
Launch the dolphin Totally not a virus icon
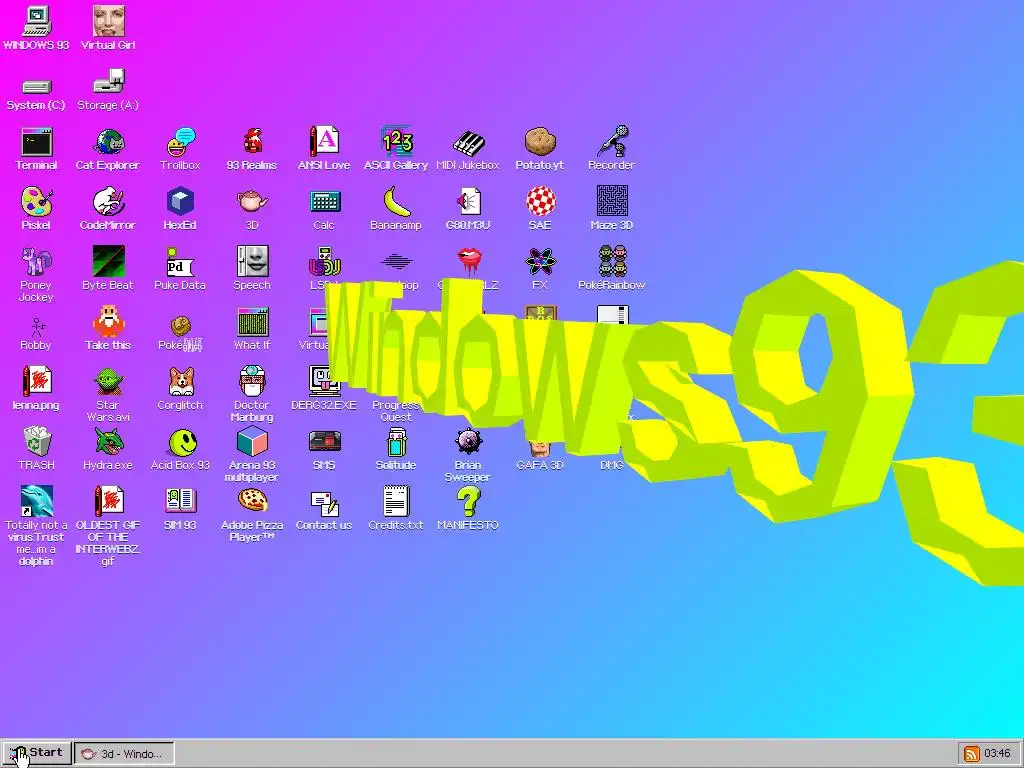pos(37,502)
